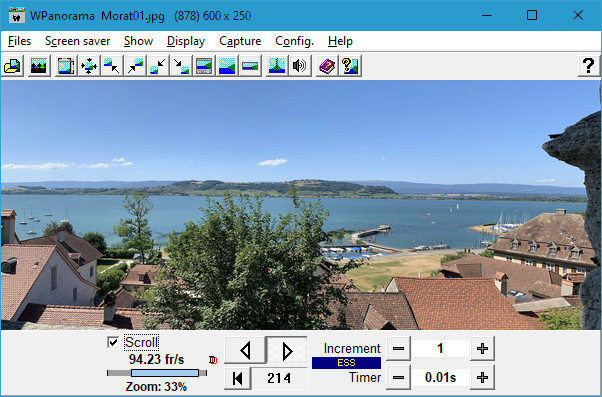Click the panorama lake image

[x=301, y=205]
